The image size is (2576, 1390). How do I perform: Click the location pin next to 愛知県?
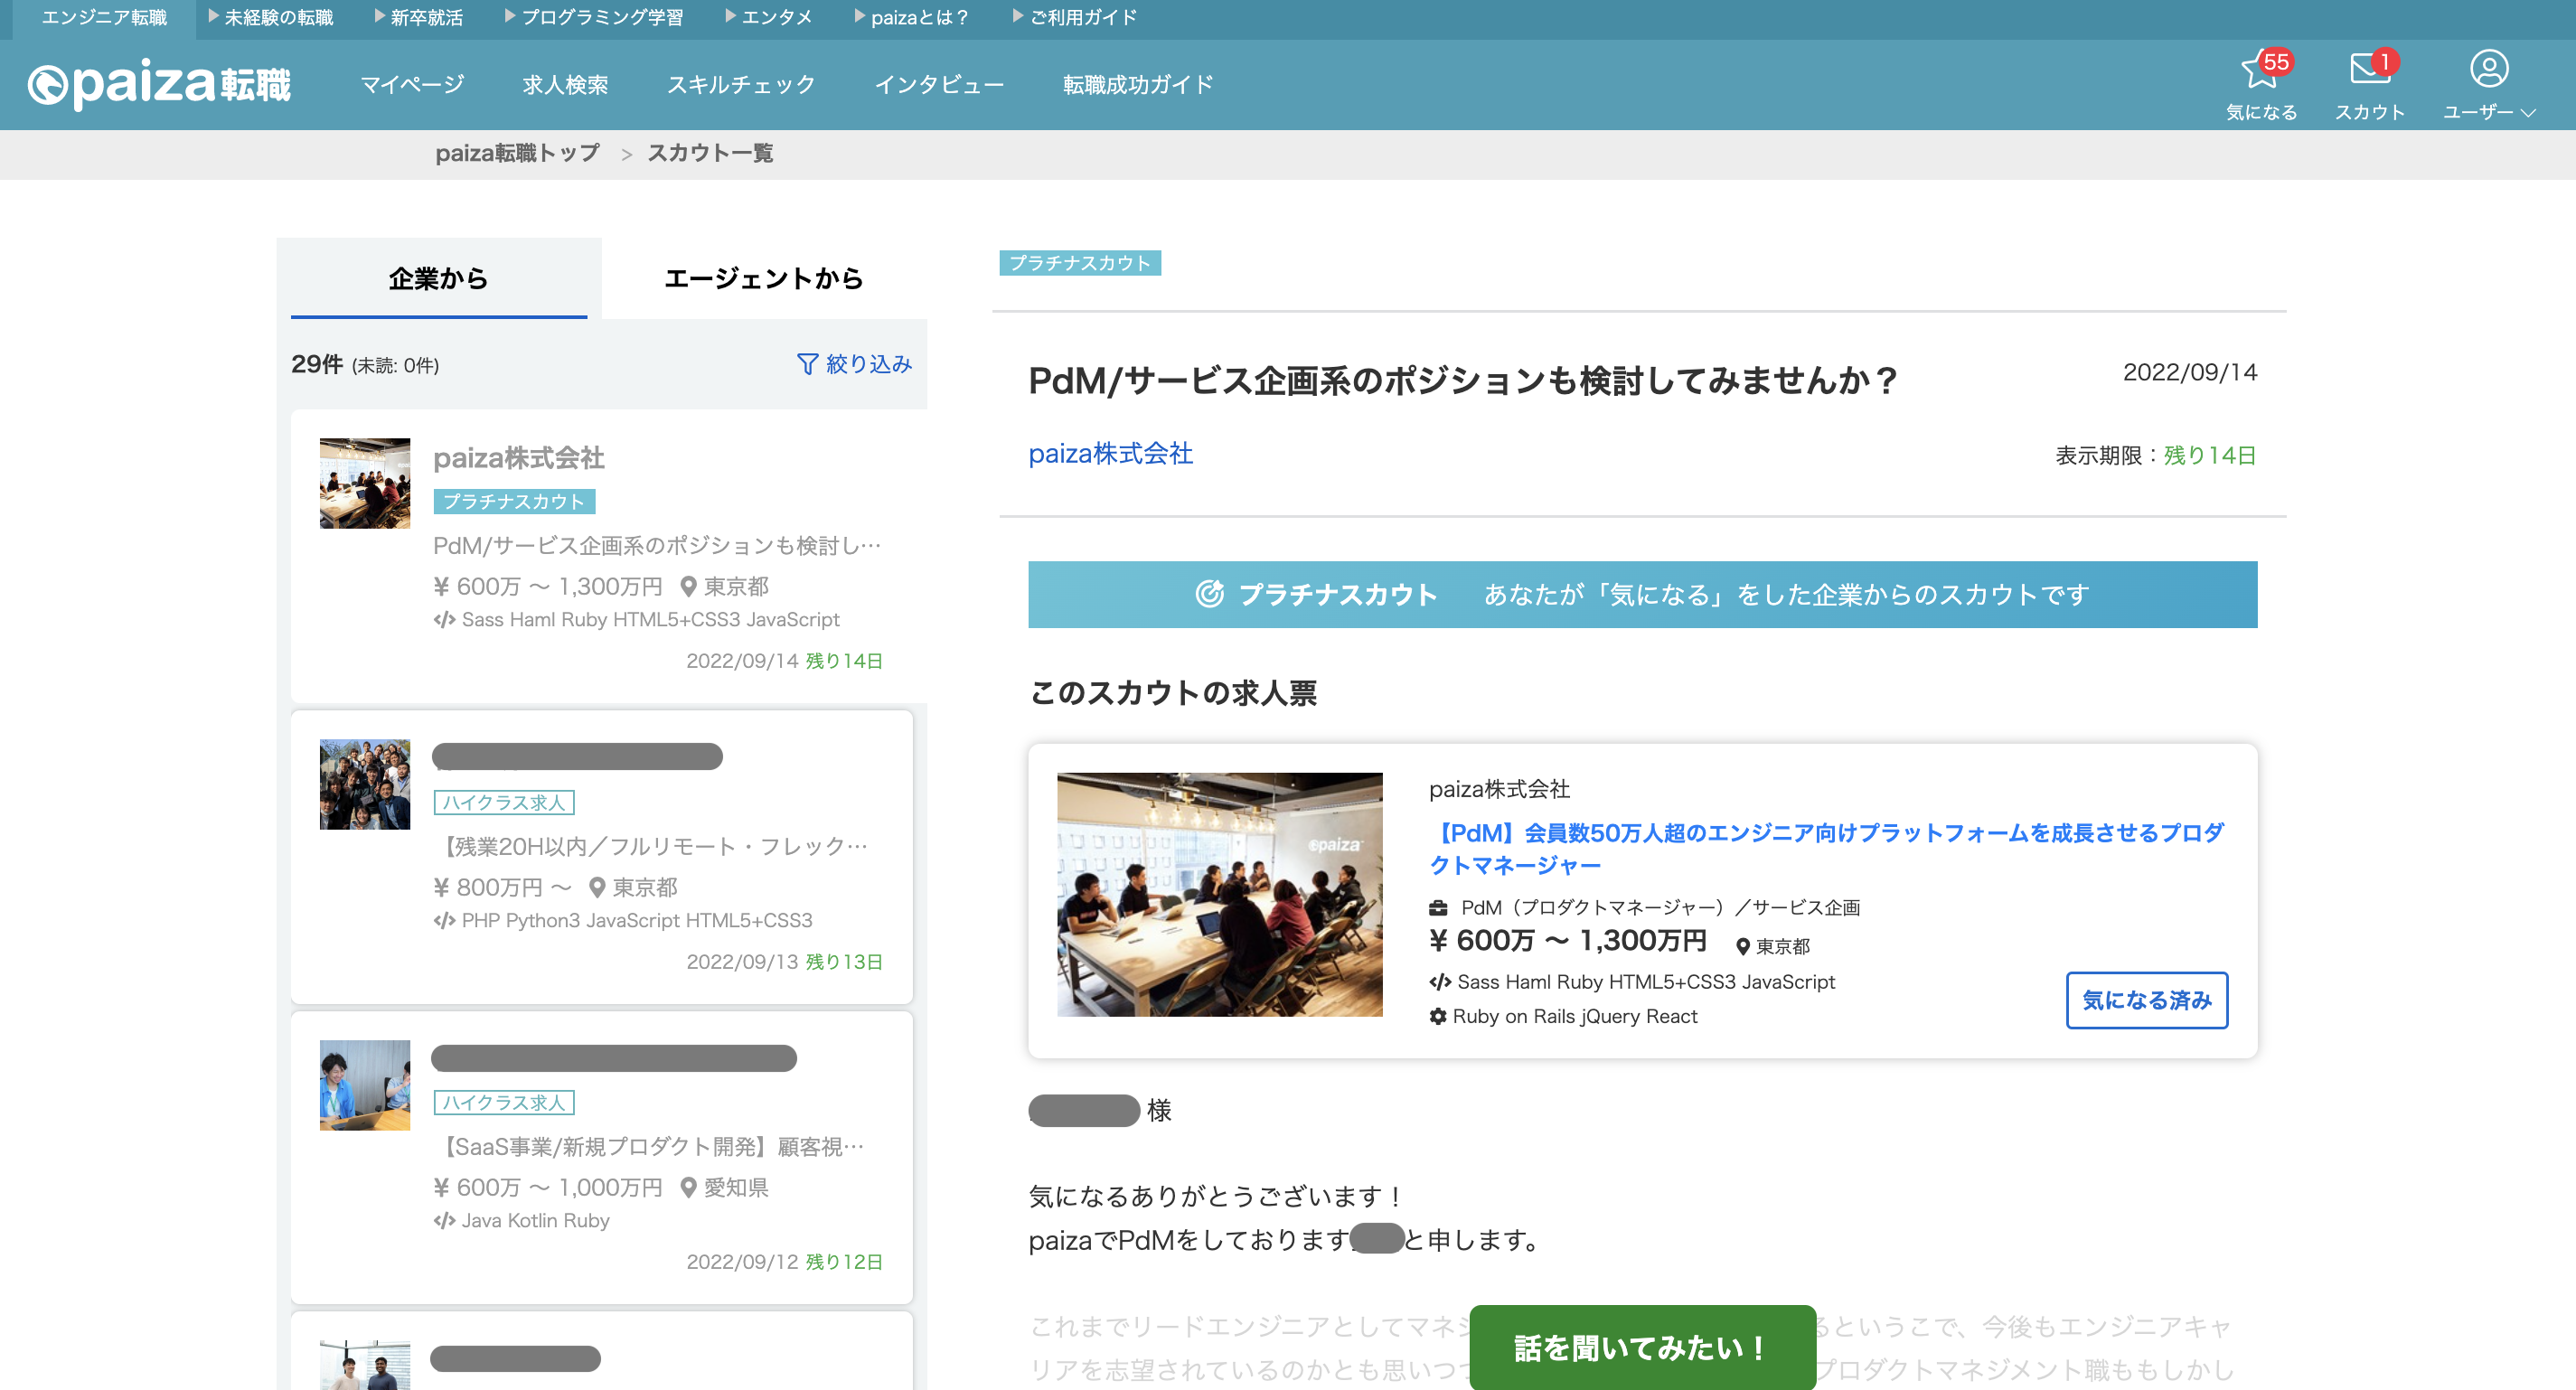(688, 1187)
